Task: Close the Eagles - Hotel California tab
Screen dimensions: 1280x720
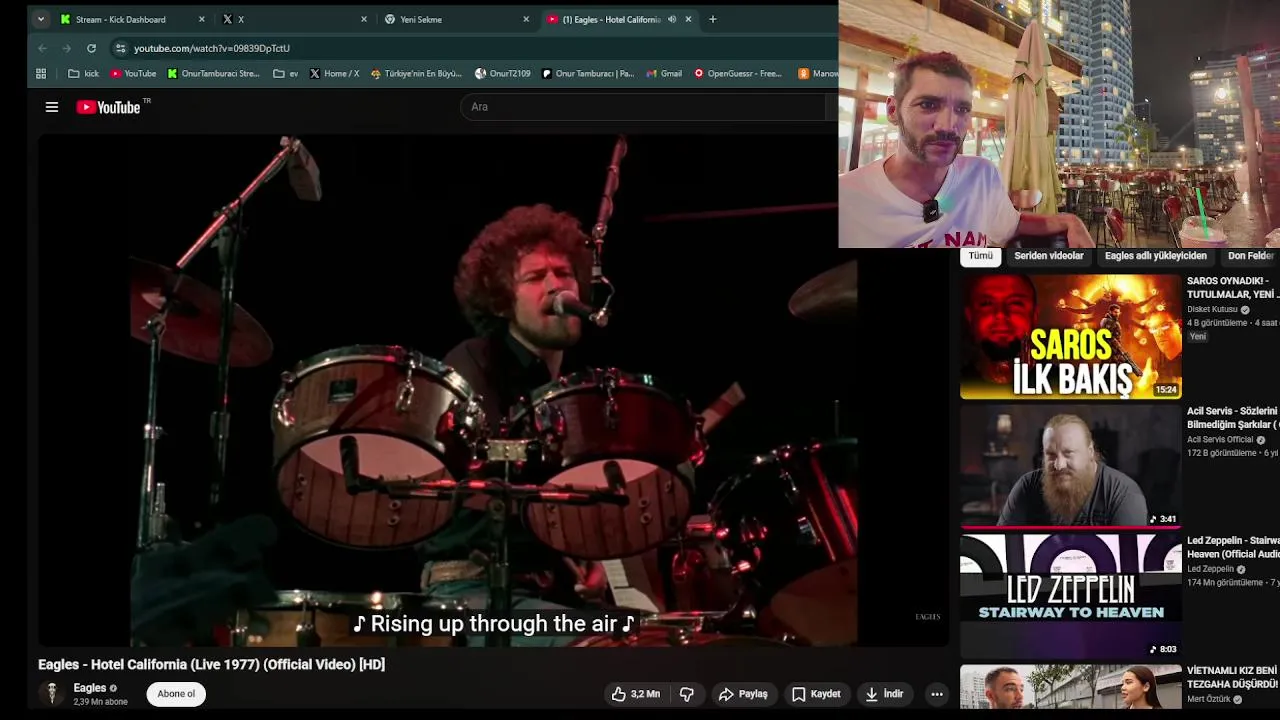Action: (688, 19)
